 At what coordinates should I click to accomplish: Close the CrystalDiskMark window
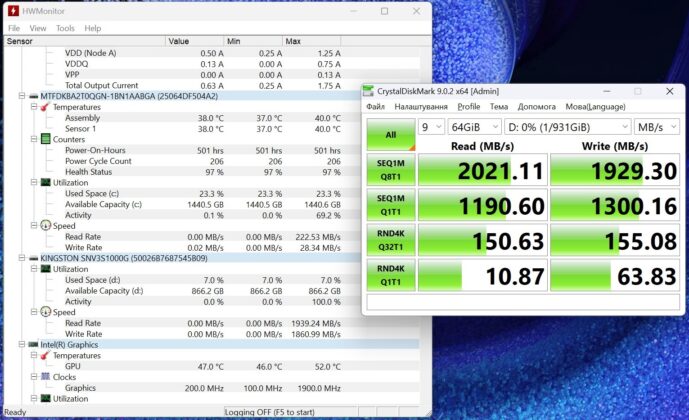[670, 91]
